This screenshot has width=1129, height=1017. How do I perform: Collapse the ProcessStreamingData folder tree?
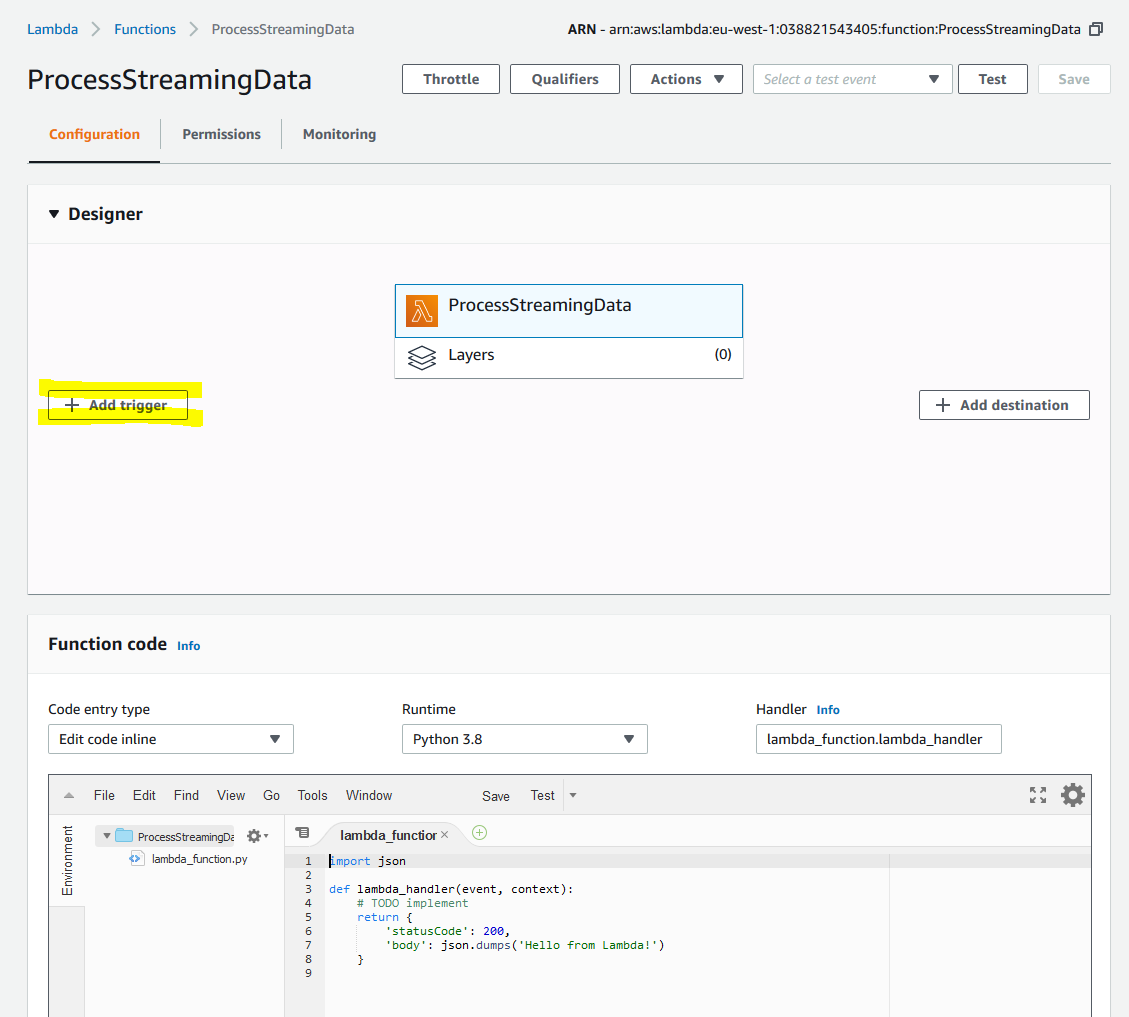click(x=107, y=836)
